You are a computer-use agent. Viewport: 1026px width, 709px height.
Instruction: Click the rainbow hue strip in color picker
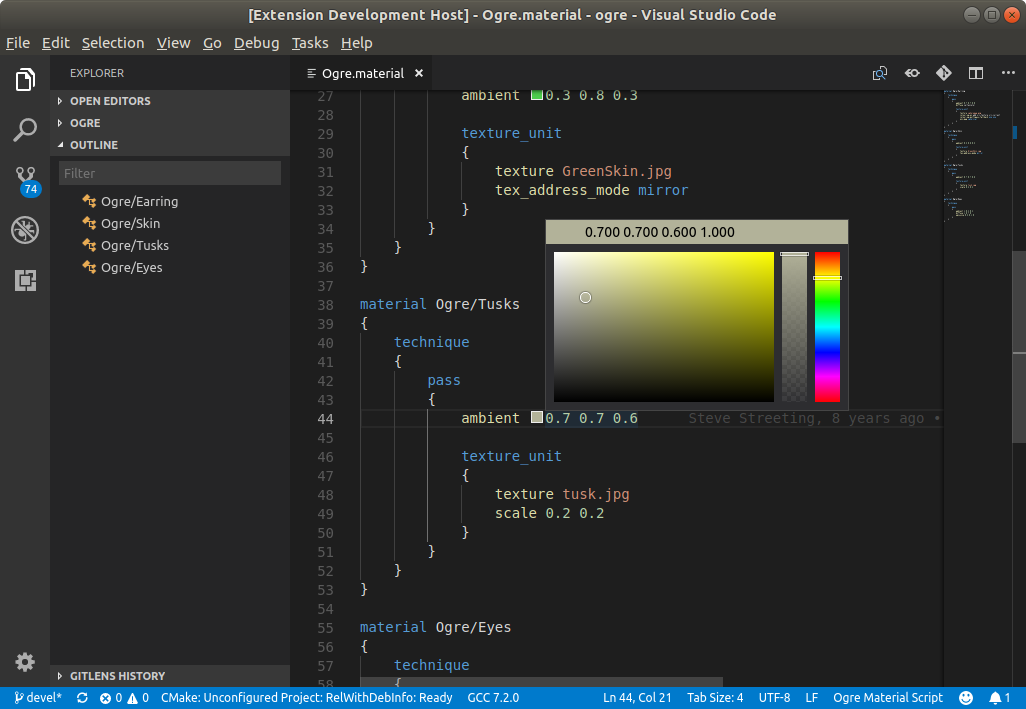point(827,327)
